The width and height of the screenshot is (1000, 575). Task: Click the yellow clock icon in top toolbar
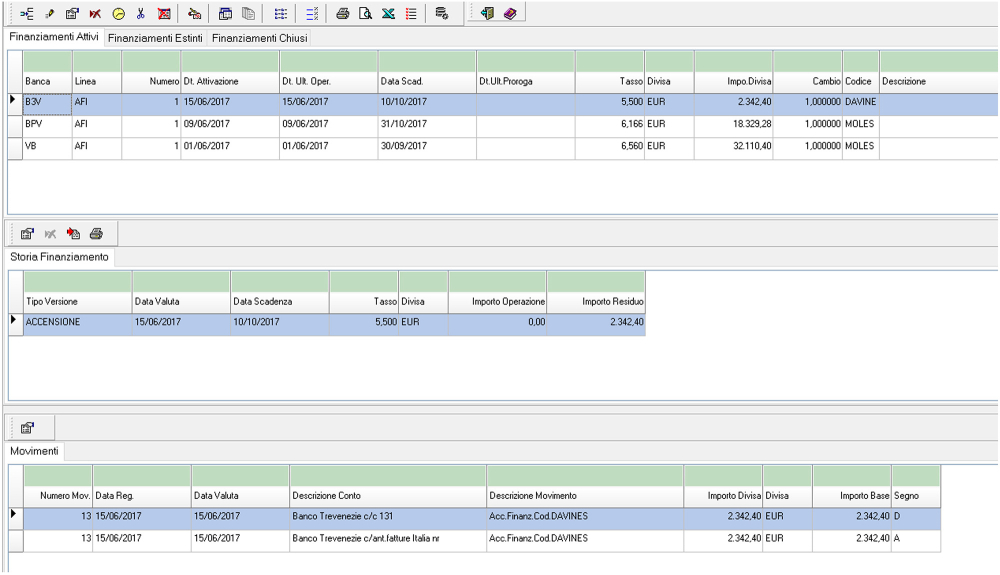tap(118, 14)
